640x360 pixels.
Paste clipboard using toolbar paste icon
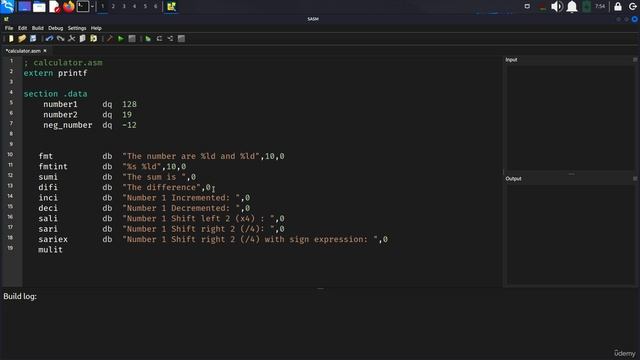(93, 38)
